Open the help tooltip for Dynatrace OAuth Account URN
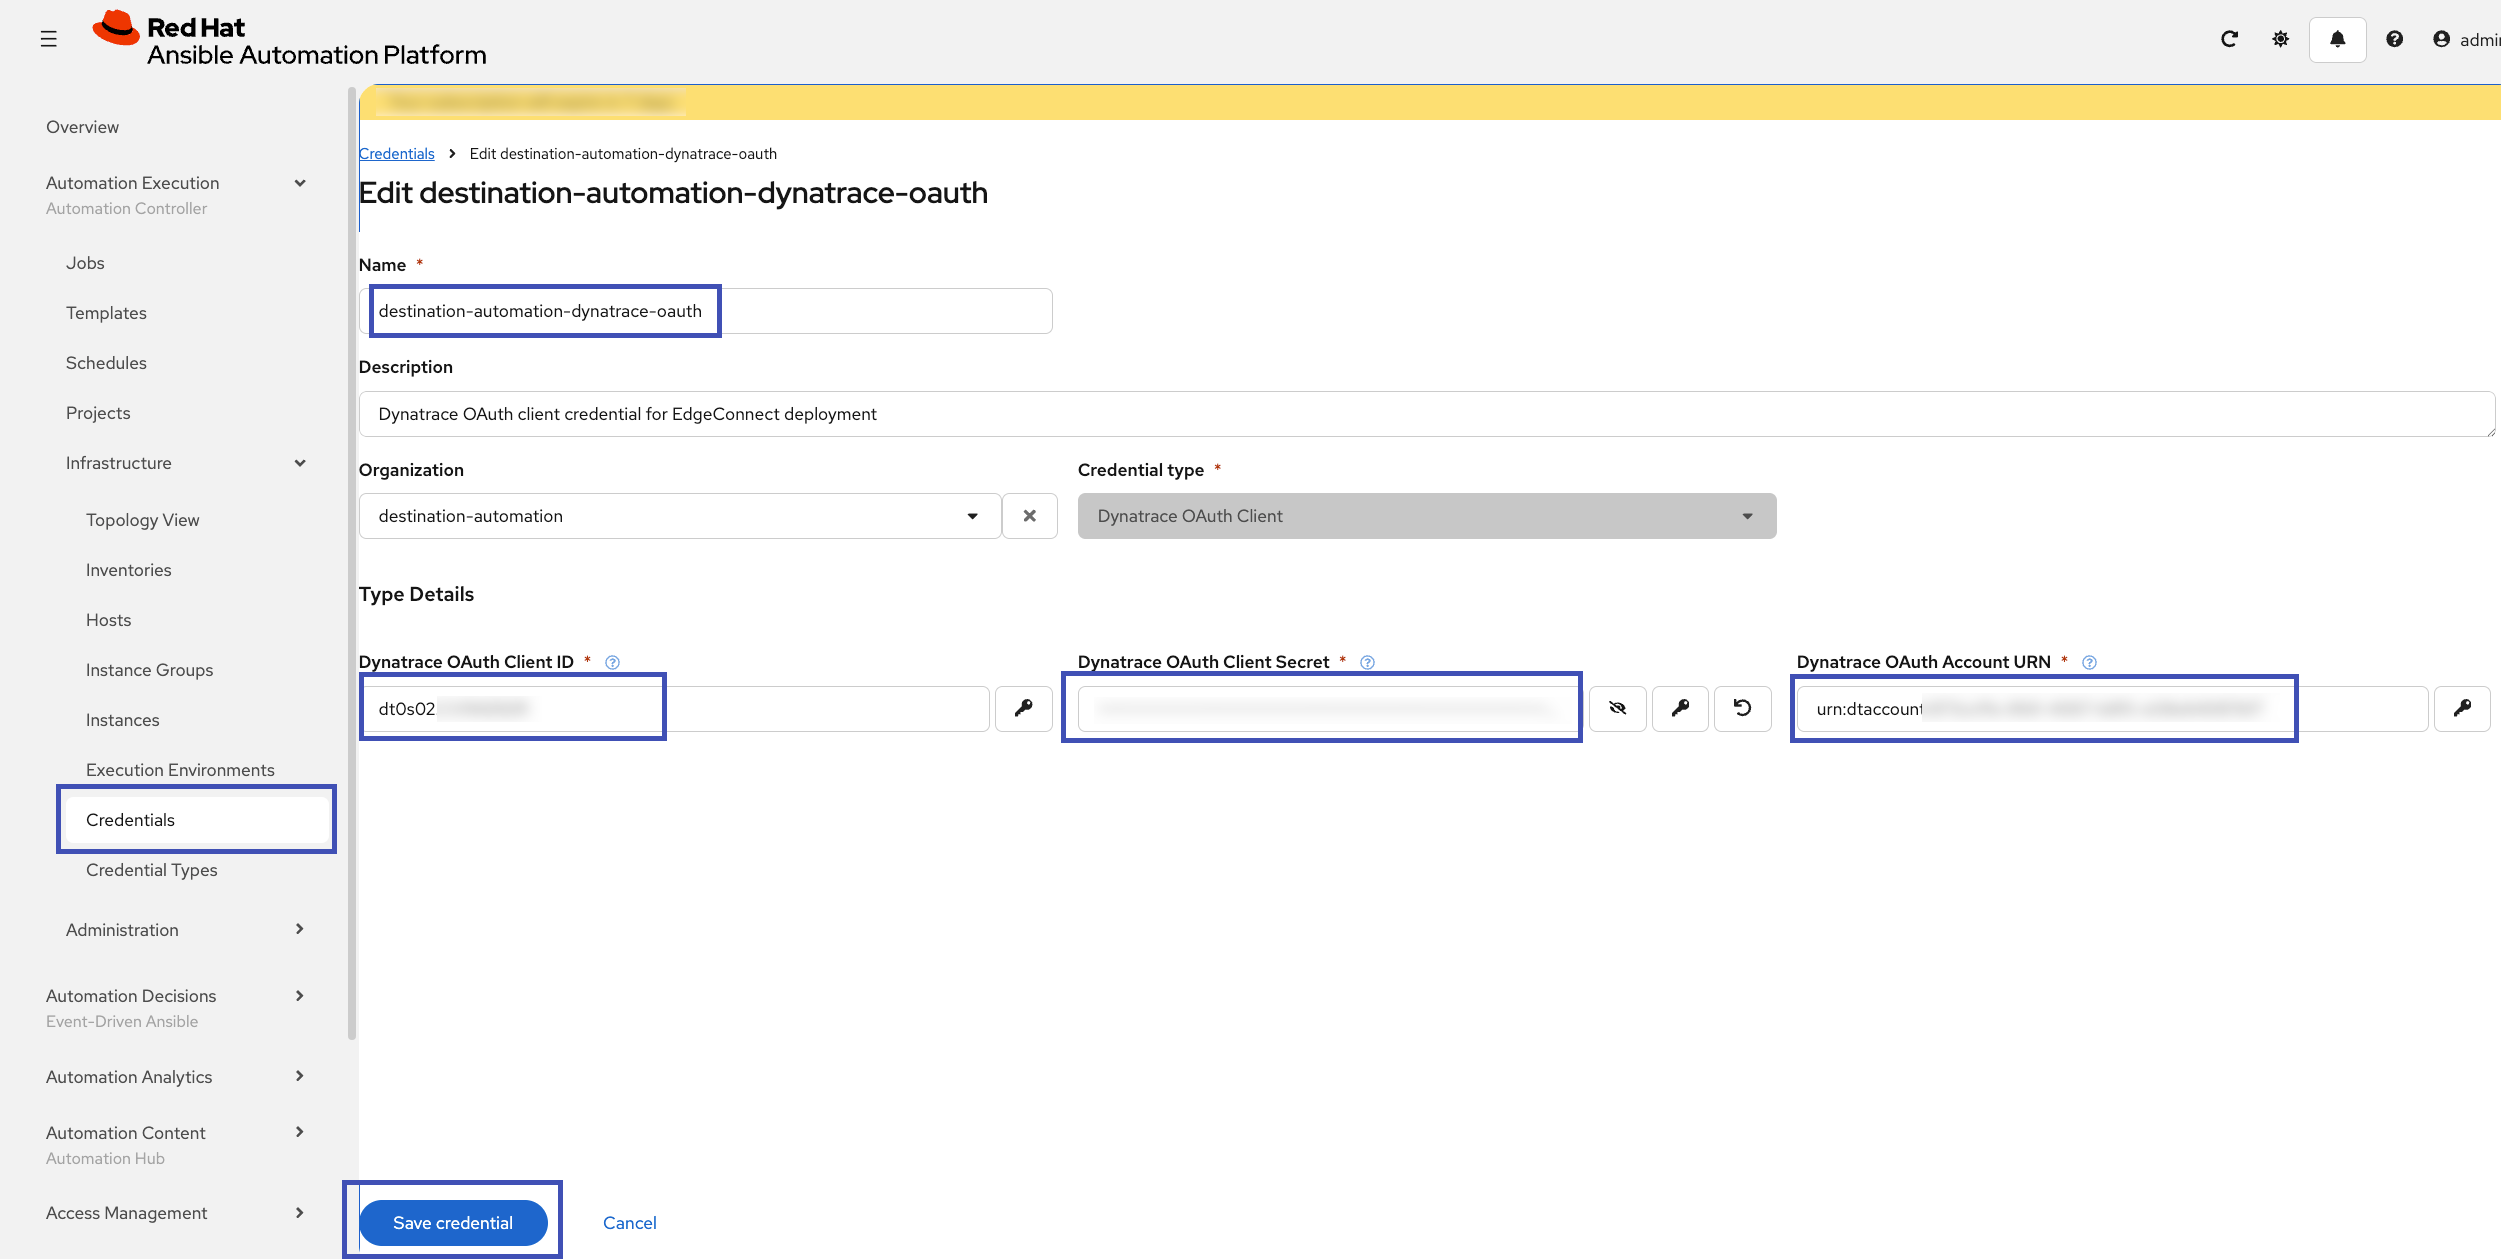Image resolution: width=2501 pixels, height=1260 pixels. 2090,661
